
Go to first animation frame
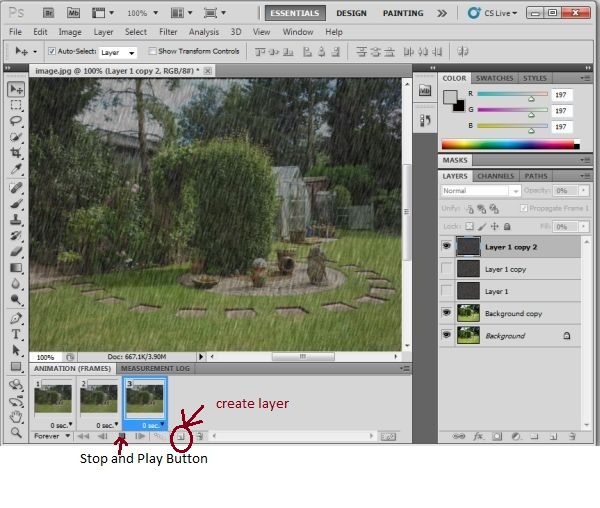click(83, 436)
